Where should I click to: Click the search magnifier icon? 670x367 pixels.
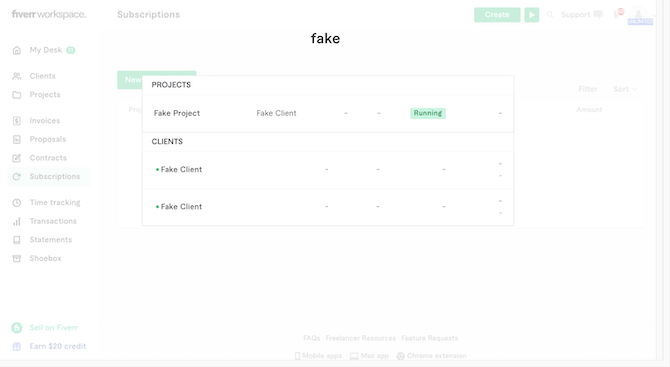pos(550,15)
